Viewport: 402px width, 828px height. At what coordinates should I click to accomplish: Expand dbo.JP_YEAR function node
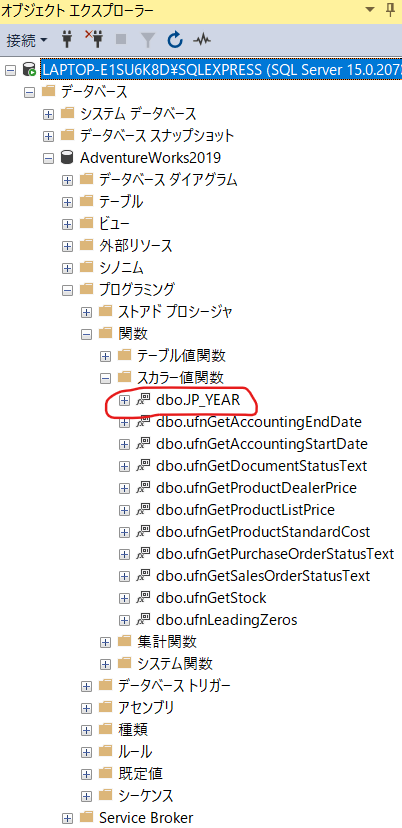point(124,401)
